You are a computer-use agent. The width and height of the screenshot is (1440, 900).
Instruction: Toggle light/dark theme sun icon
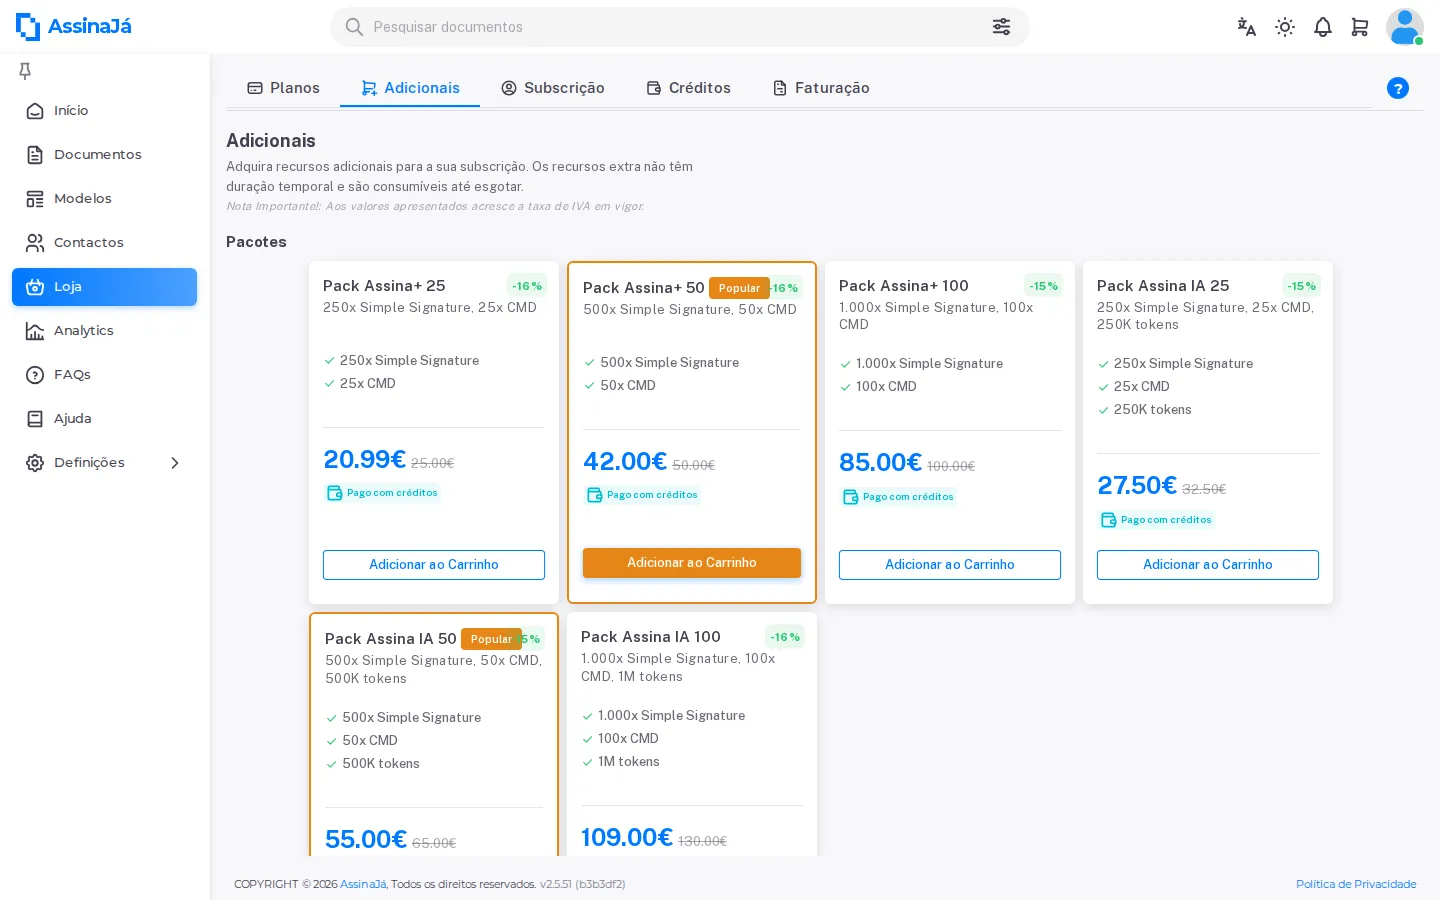point(1285,27)
